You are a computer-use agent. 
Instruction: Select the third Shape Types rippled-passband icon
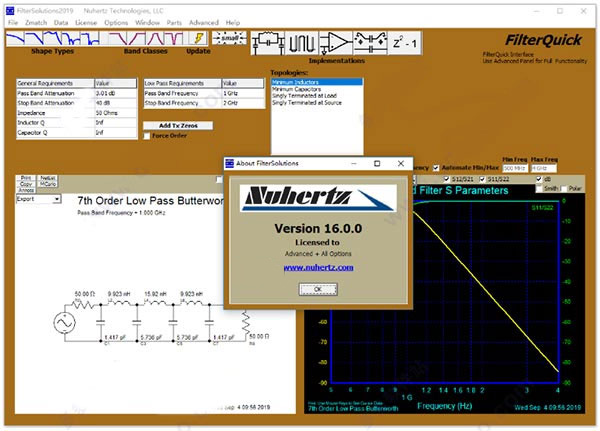(52, 39)
